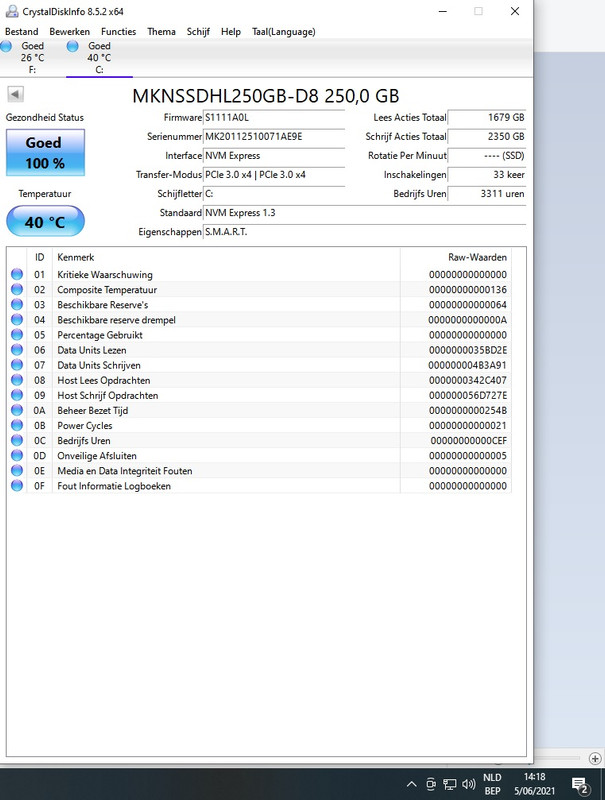The height and width of the screenshot is (800, 605).
Task: Click the Serienummer field value
Action: 274,137
